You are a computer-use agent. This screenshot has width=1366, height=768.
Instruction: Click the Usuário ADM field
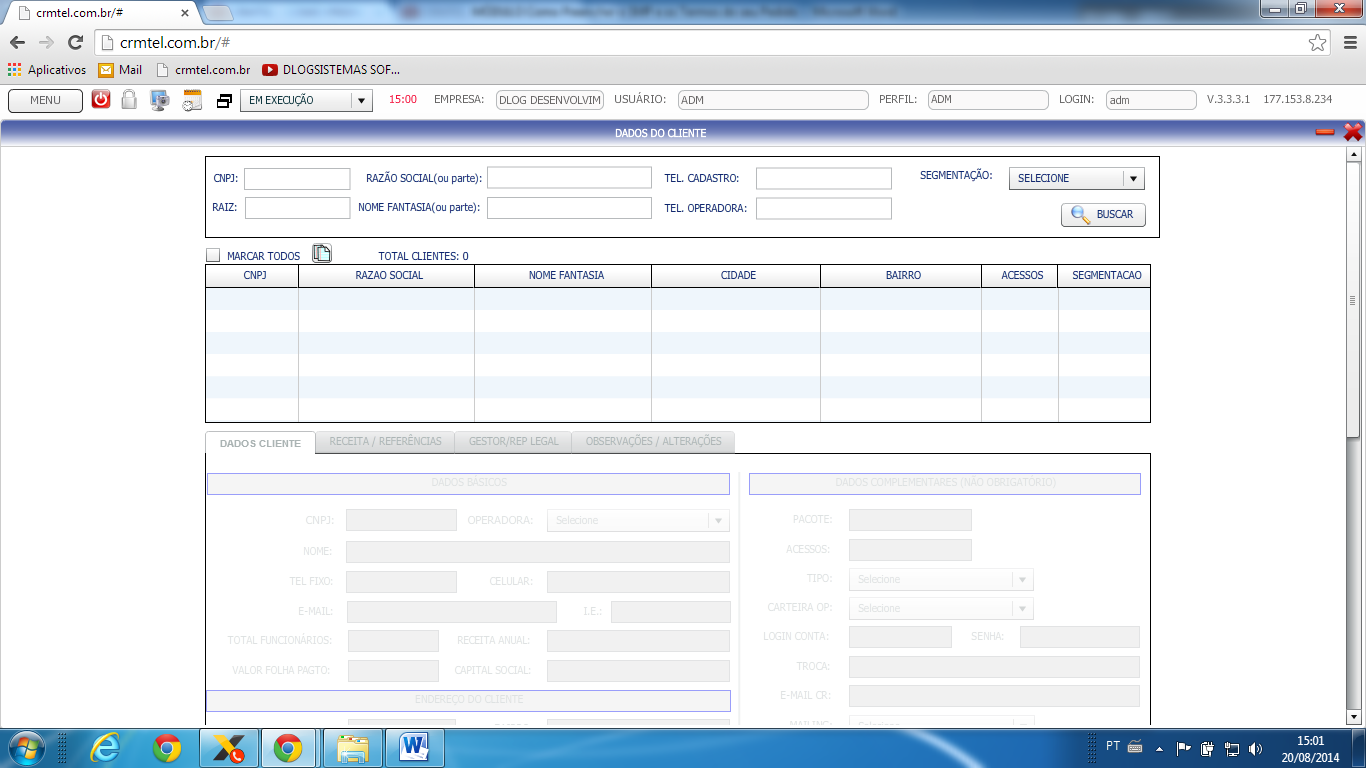click(x=773, y=100)
